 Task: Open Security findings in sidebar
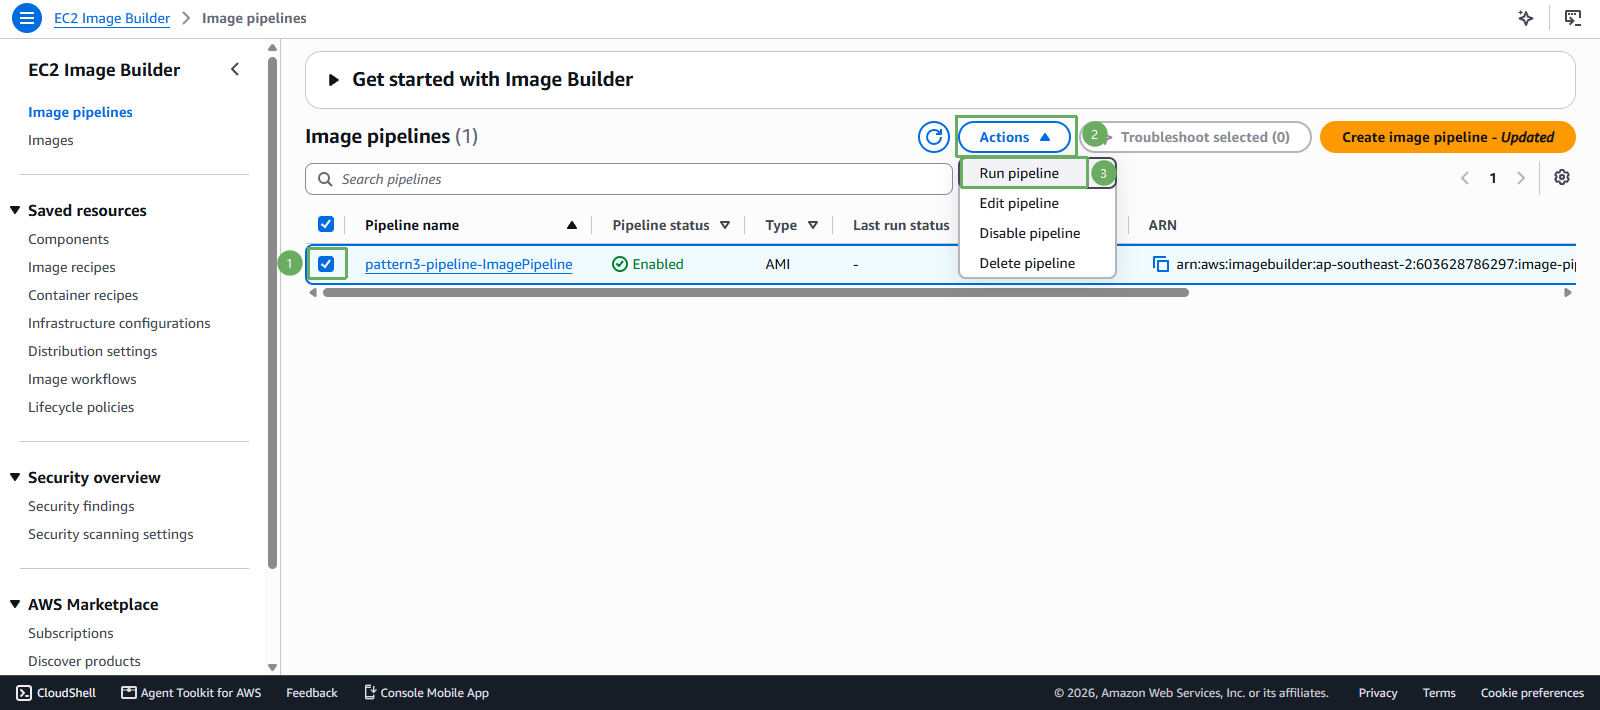[81, 506]
